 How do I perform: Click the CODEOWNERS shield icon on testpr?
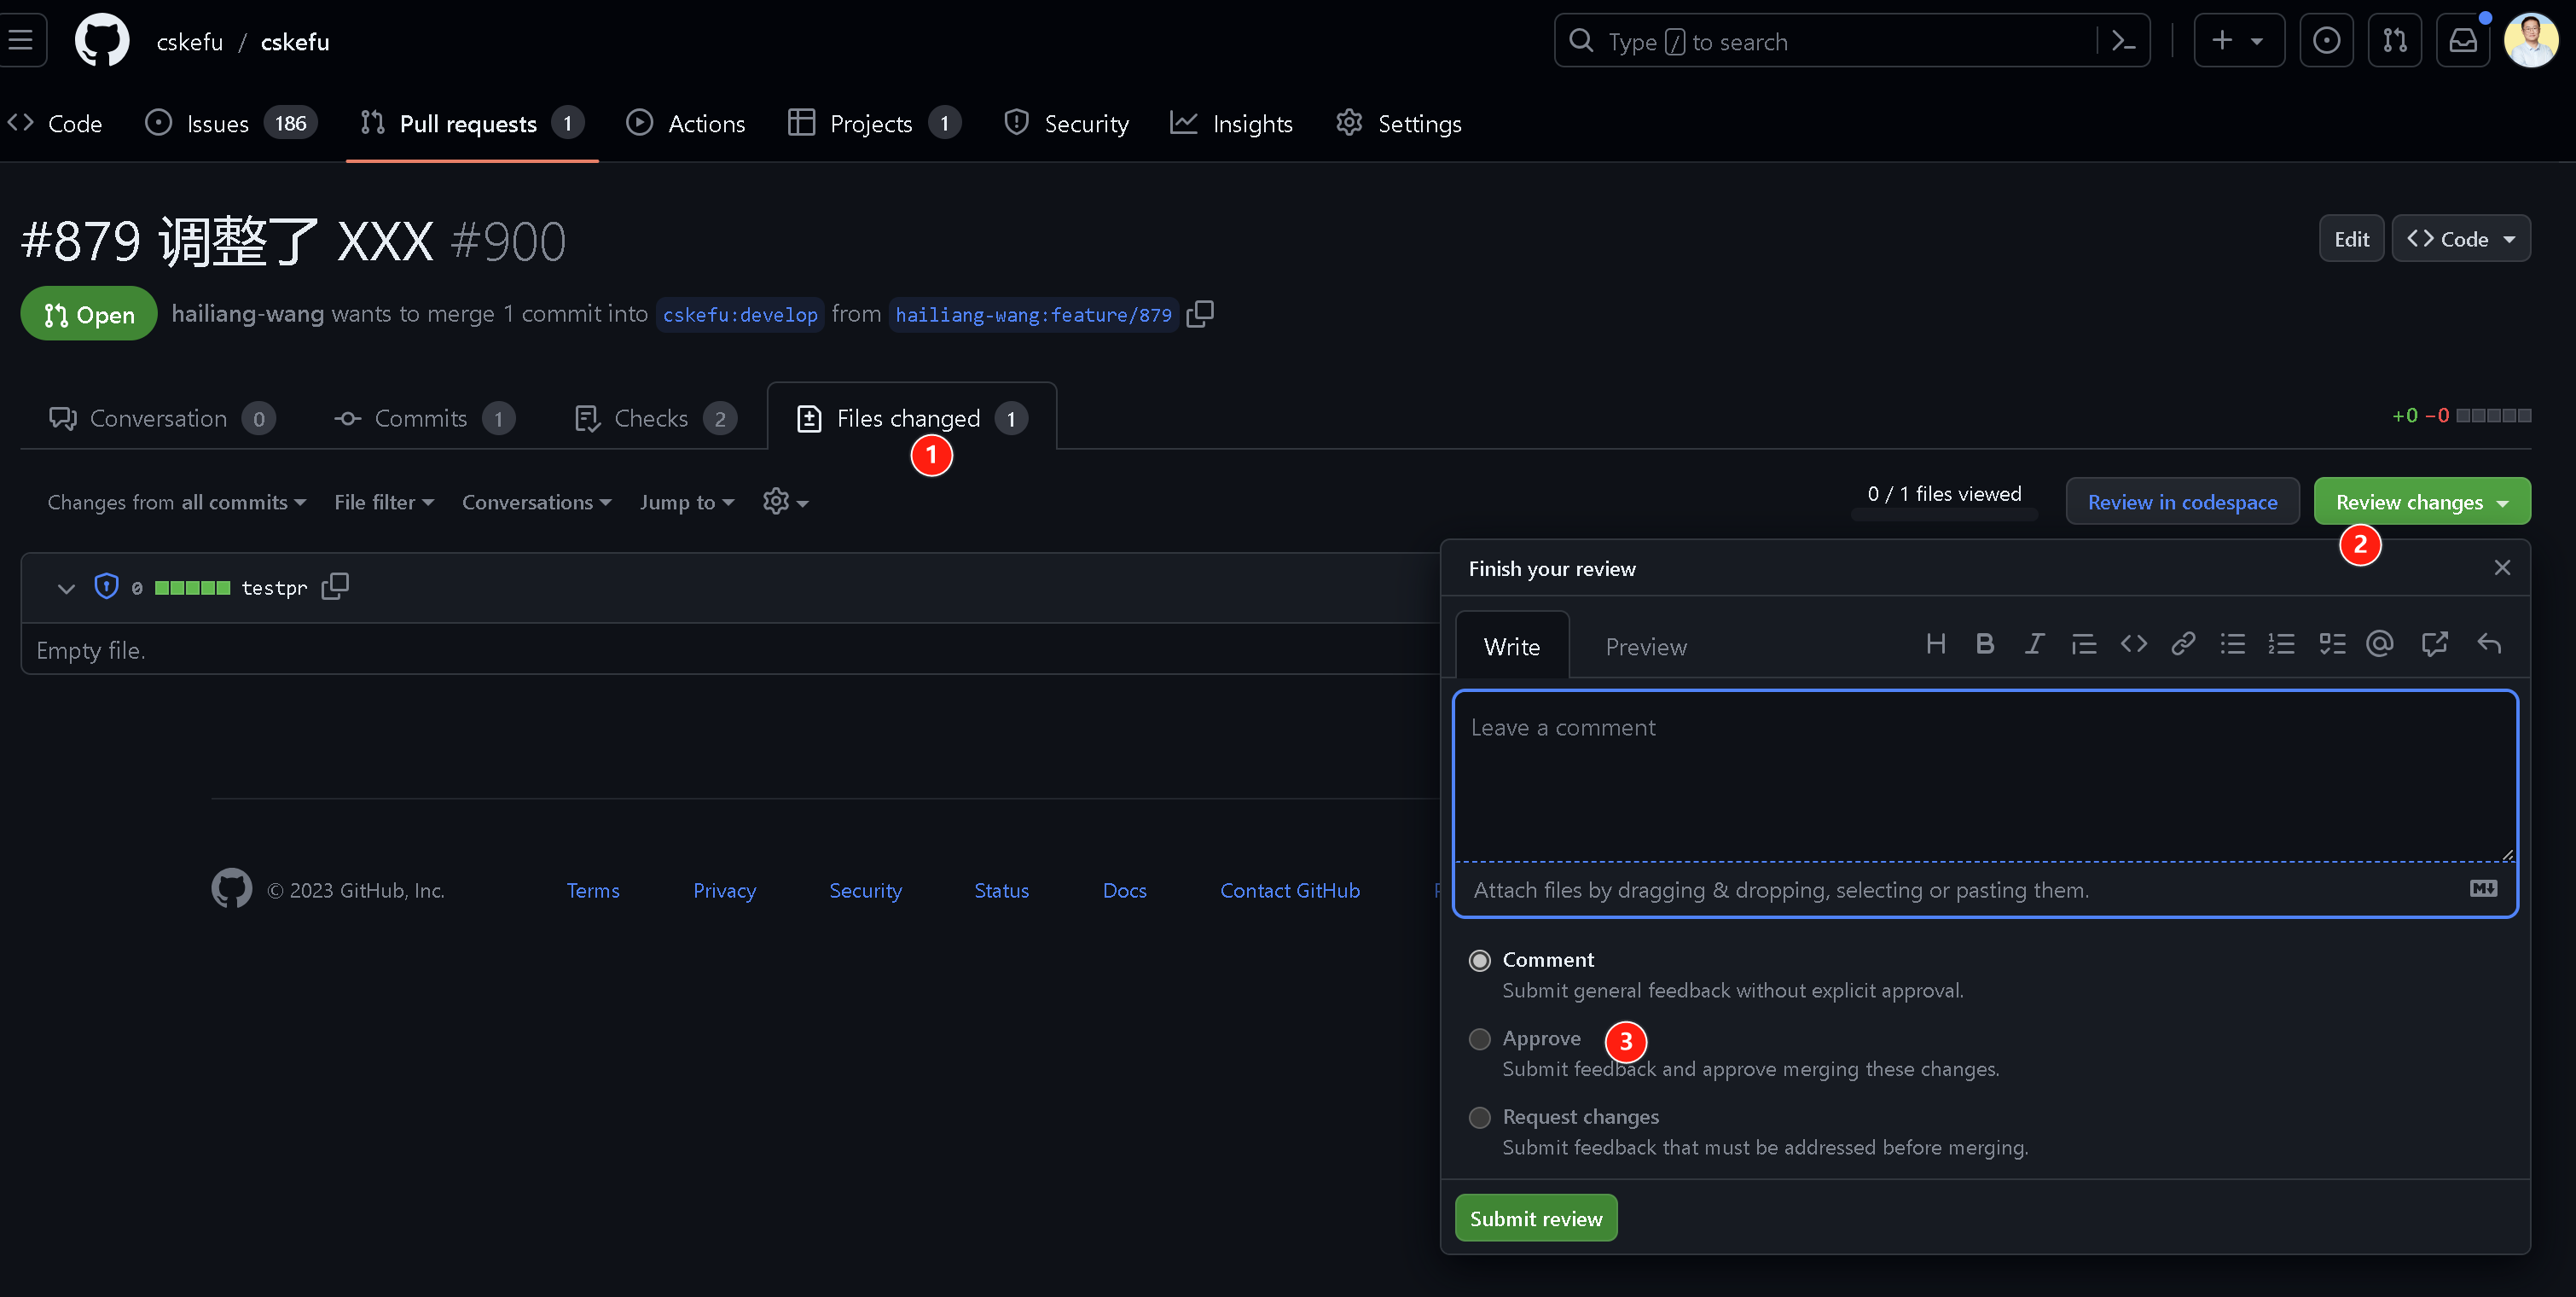pos(106,587)
